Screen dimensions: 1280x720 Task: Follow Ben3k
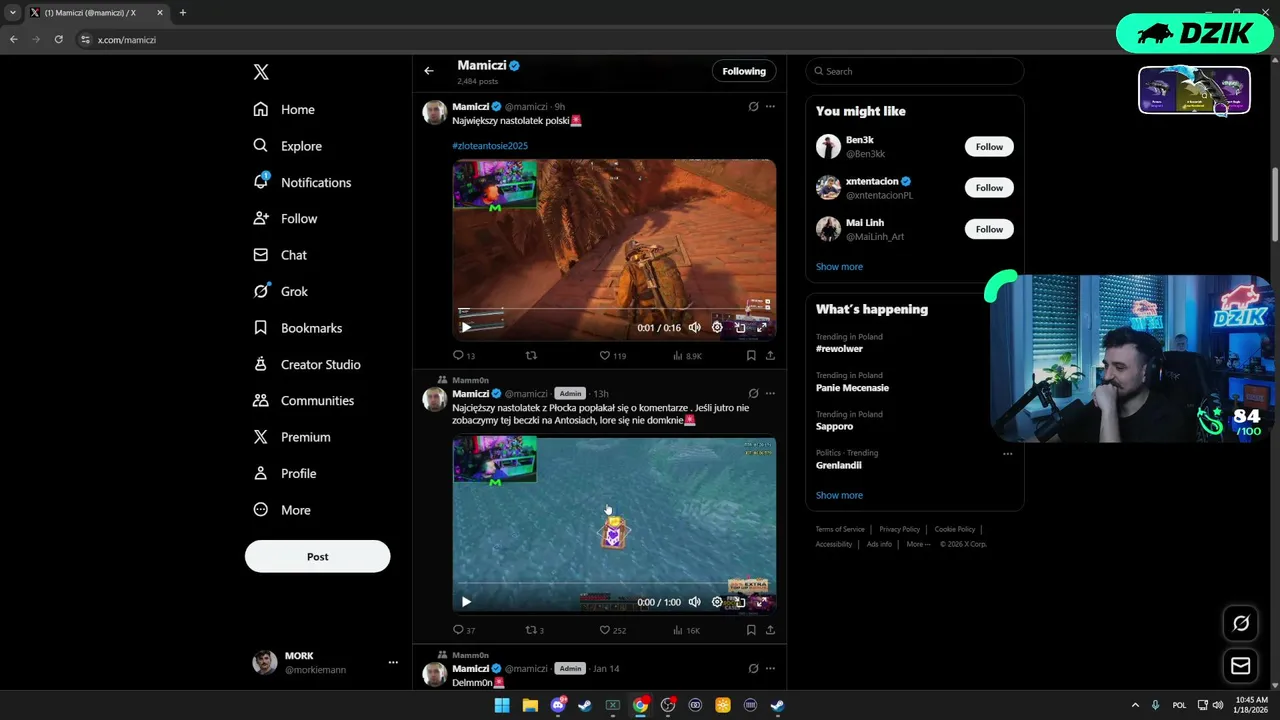[989, 147]
